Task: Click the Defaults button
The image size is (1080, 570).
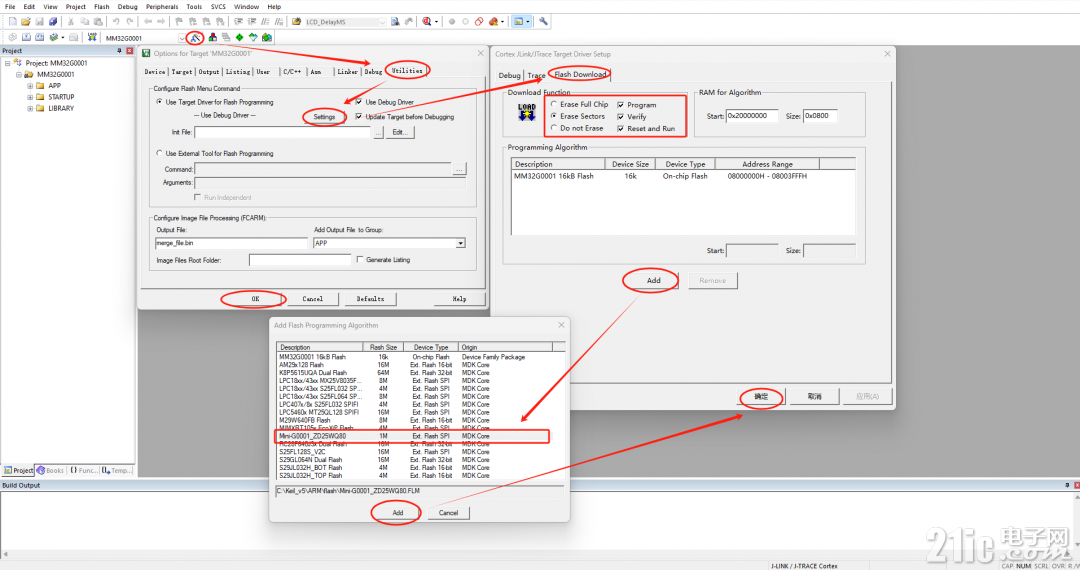Action: click(x=370, y=299)
